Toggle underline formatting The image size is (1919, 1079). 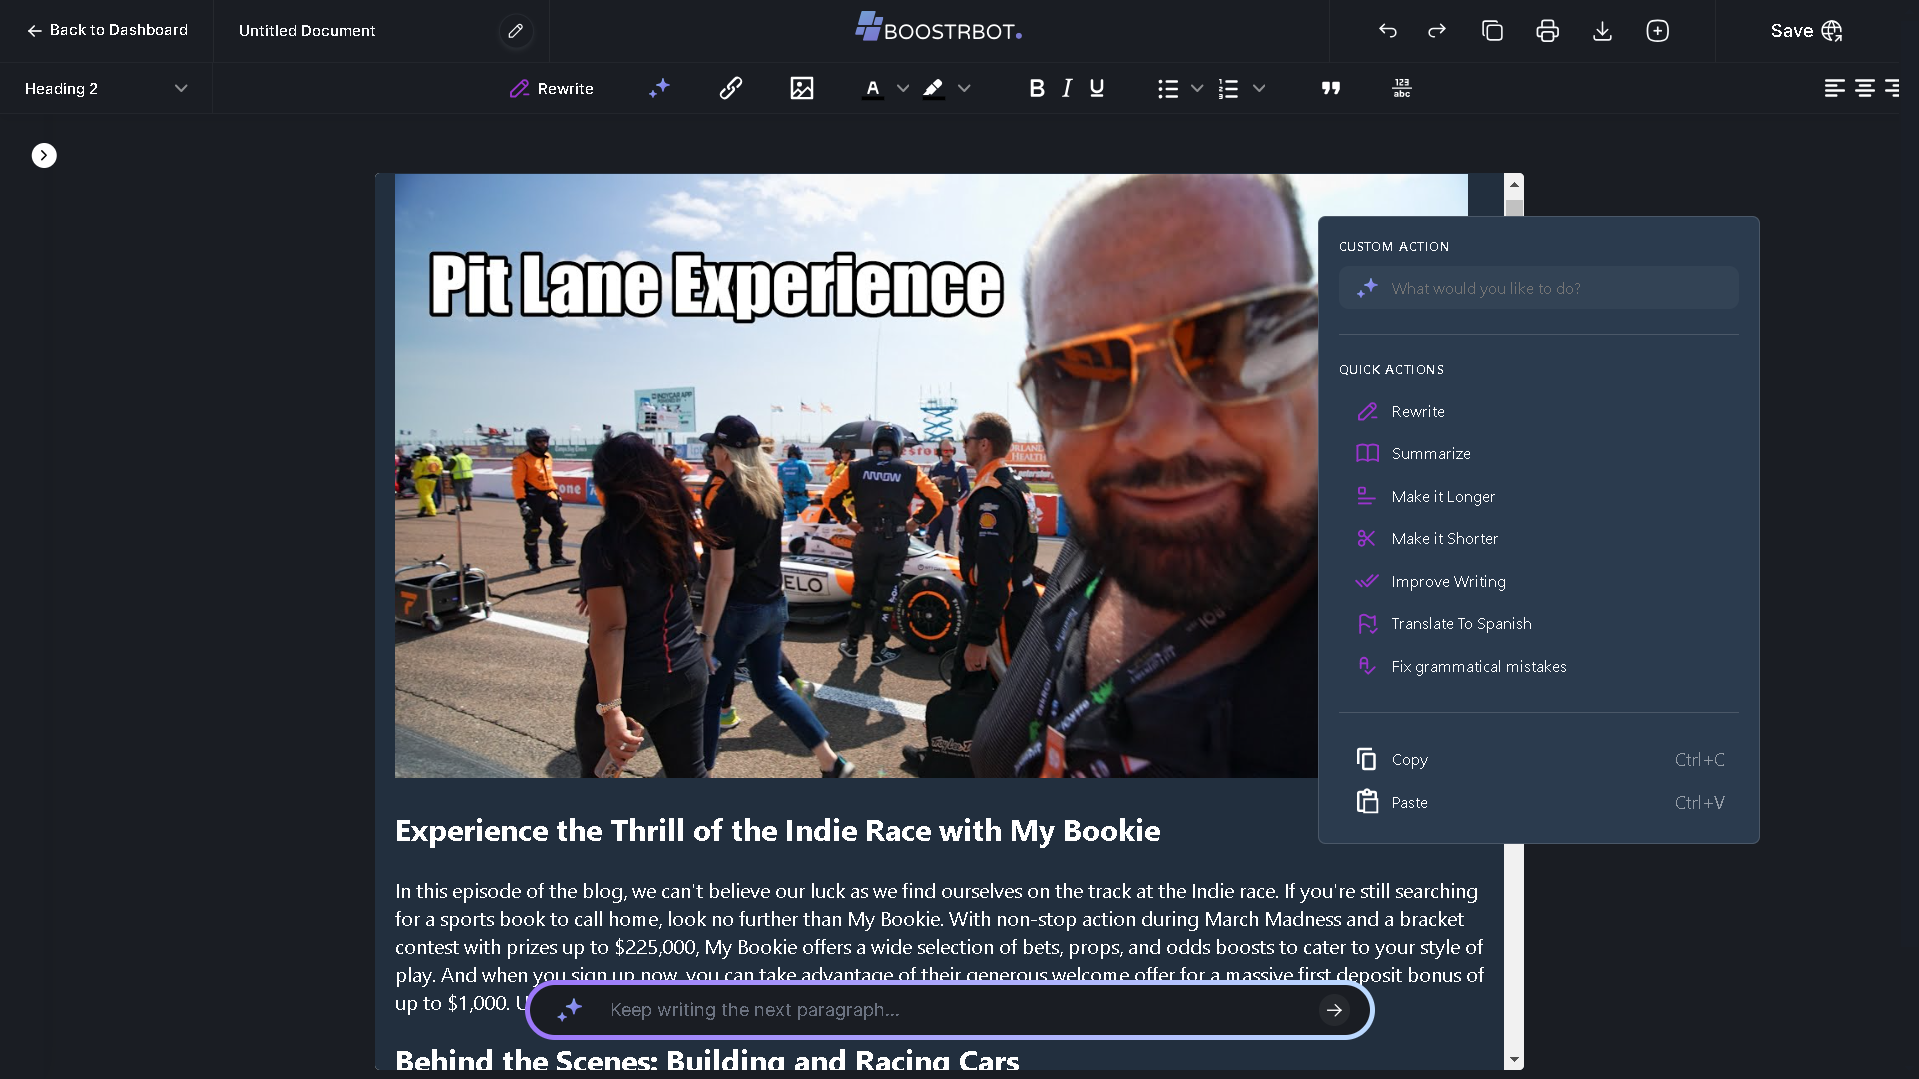tap(1097, 88)
